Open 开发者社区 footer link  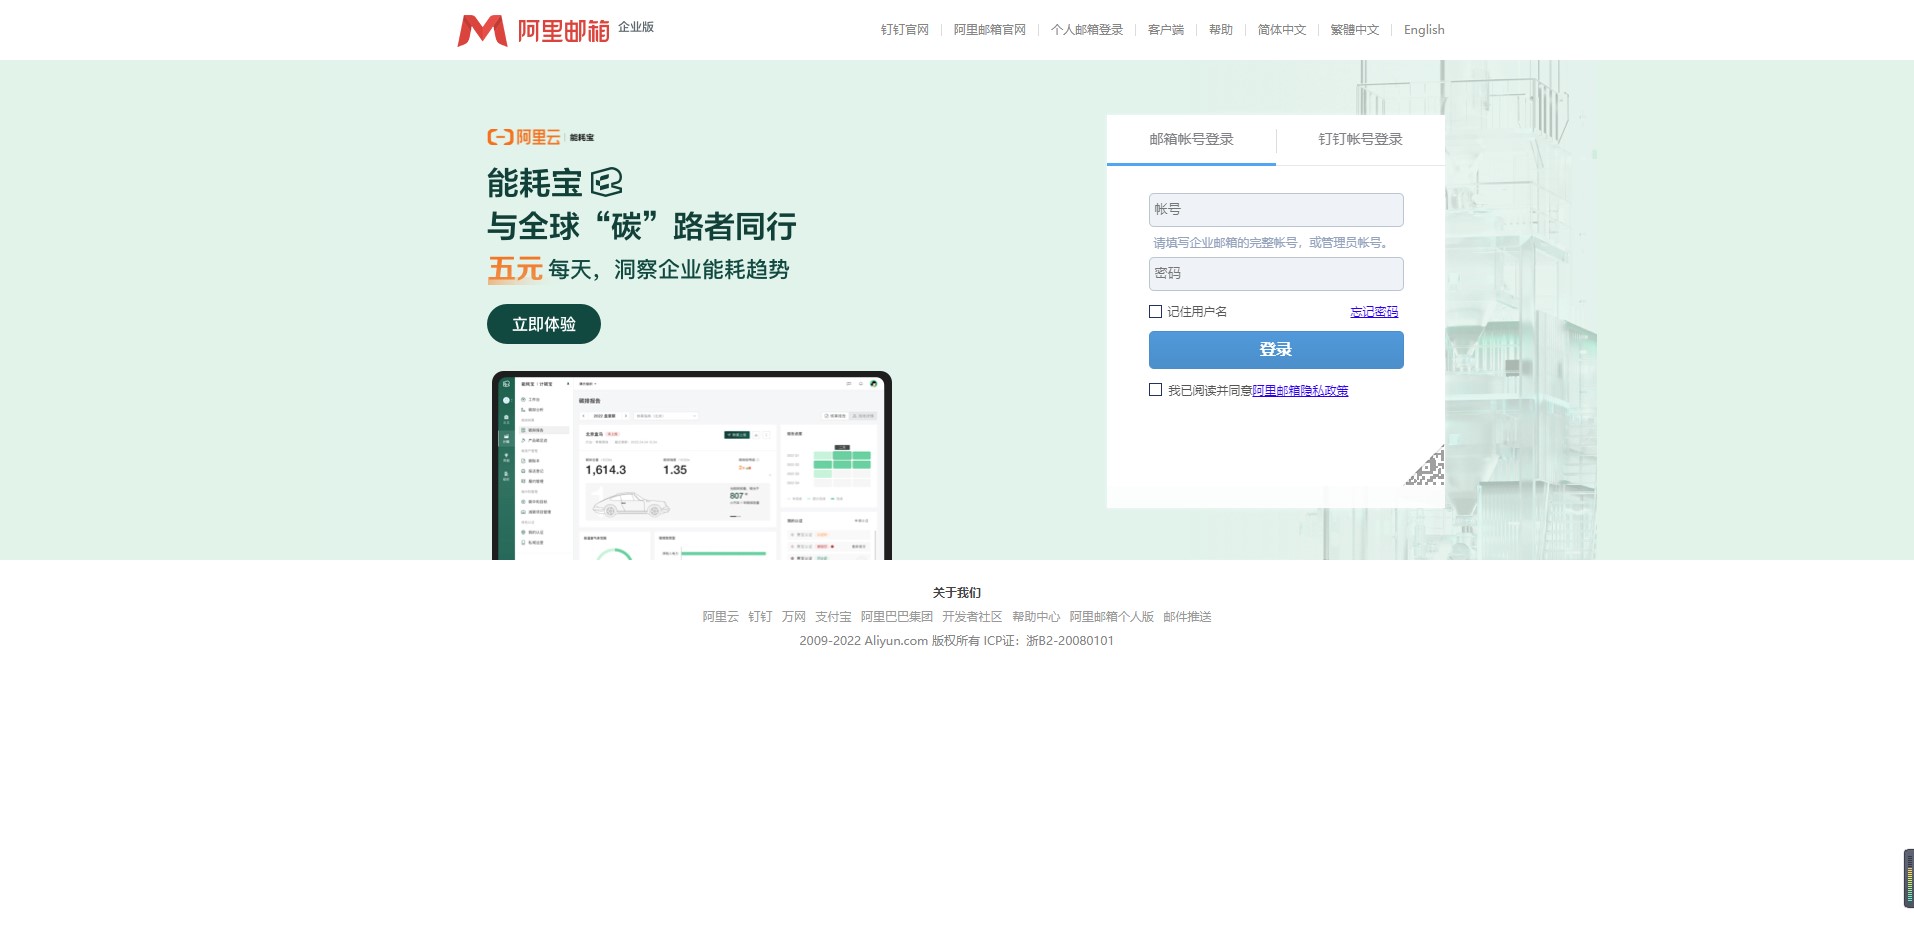coord(972,617)
